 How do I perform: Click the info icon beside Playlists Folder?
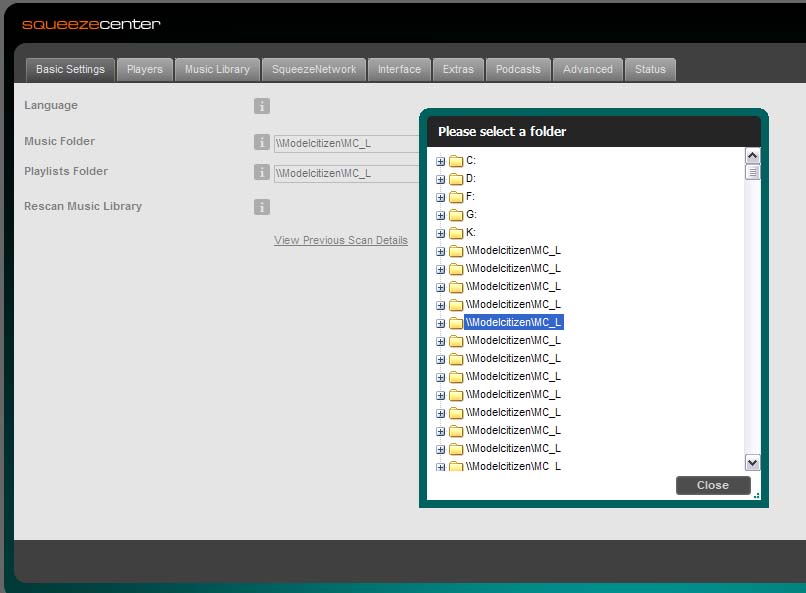(x=262, y=172)
